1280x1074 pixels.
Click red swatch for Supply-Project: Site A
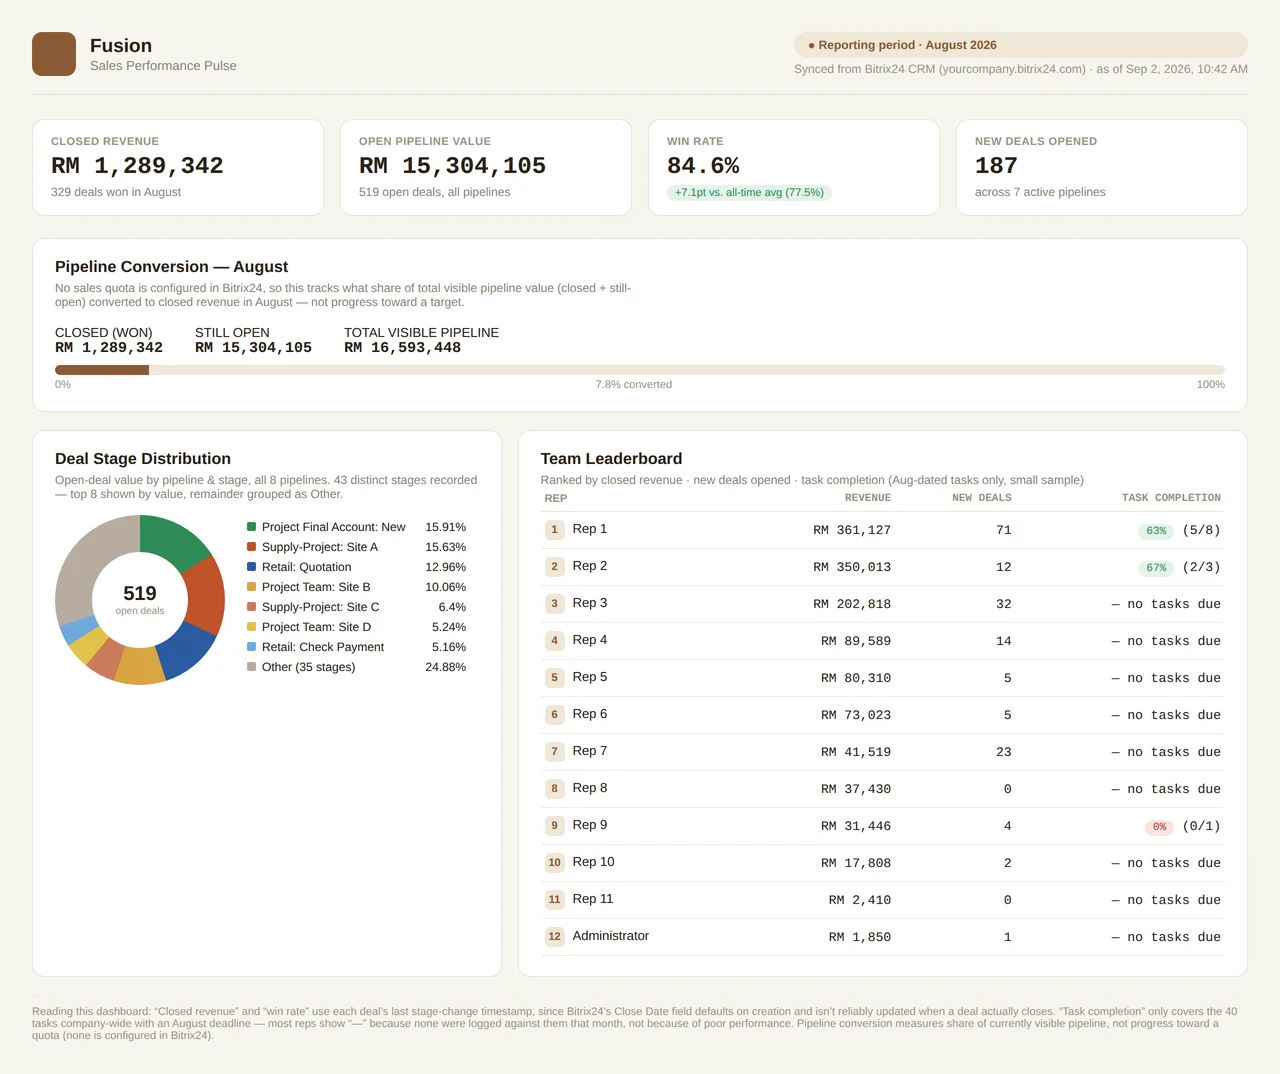[252, 547]
